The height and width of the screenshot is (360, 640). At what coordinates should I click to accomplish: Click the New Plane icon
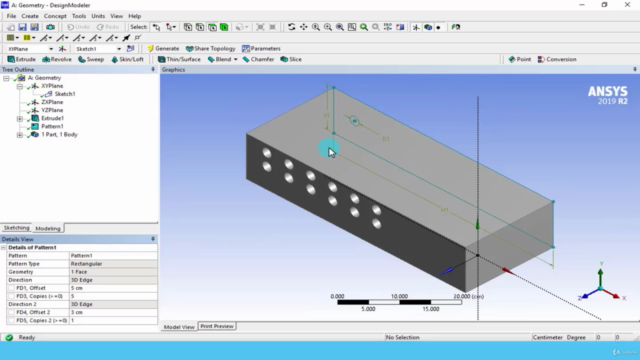(x=62, y=49)
